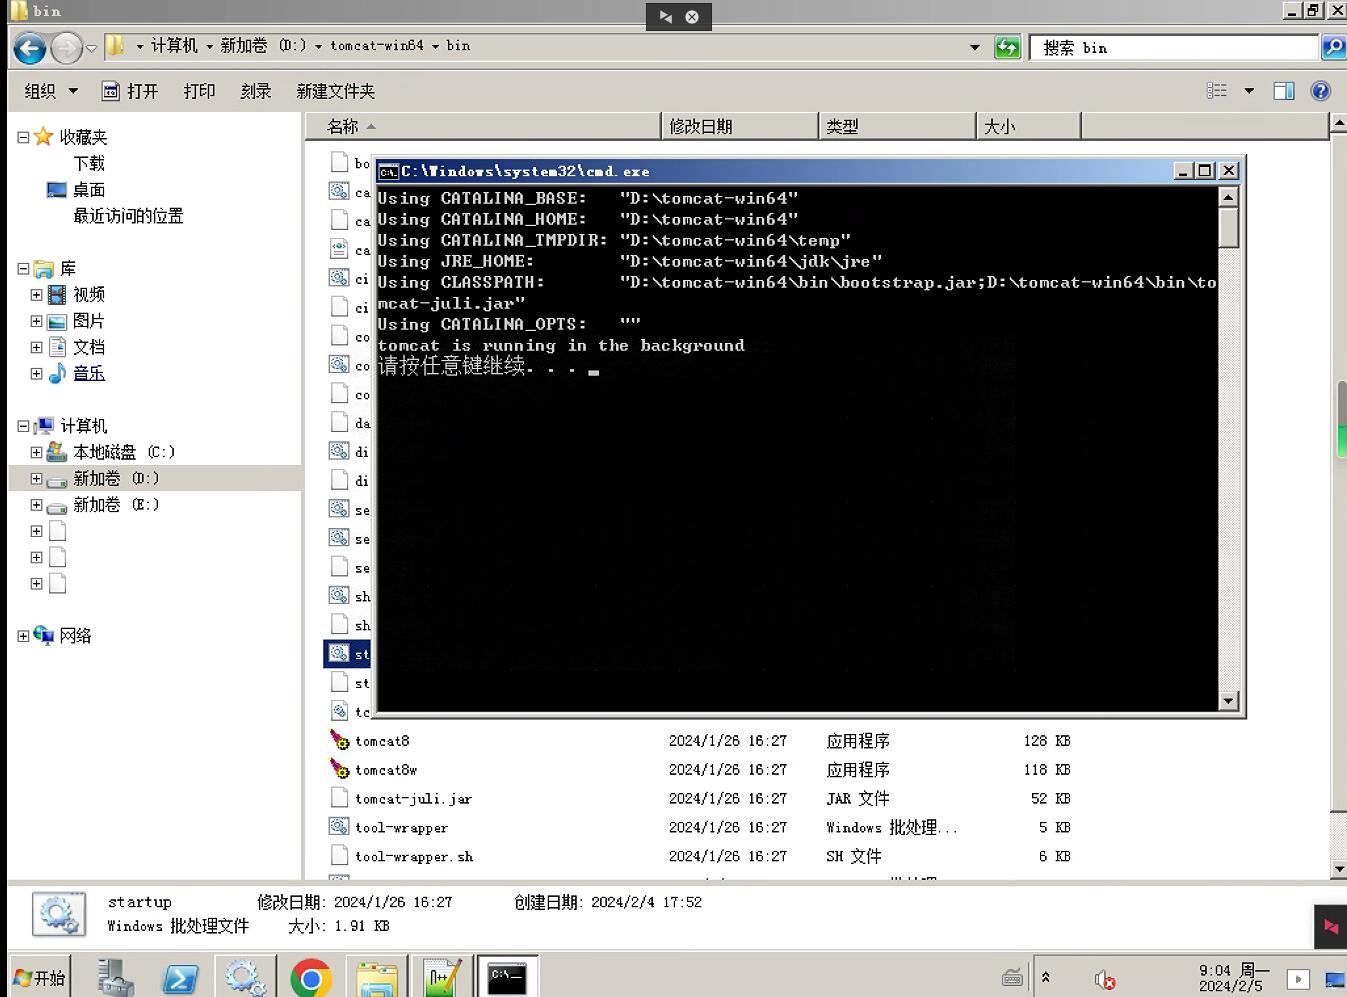Select the tomcat8w application icon
This screenshot has height=997, width=1347.
tap(340, 770)
